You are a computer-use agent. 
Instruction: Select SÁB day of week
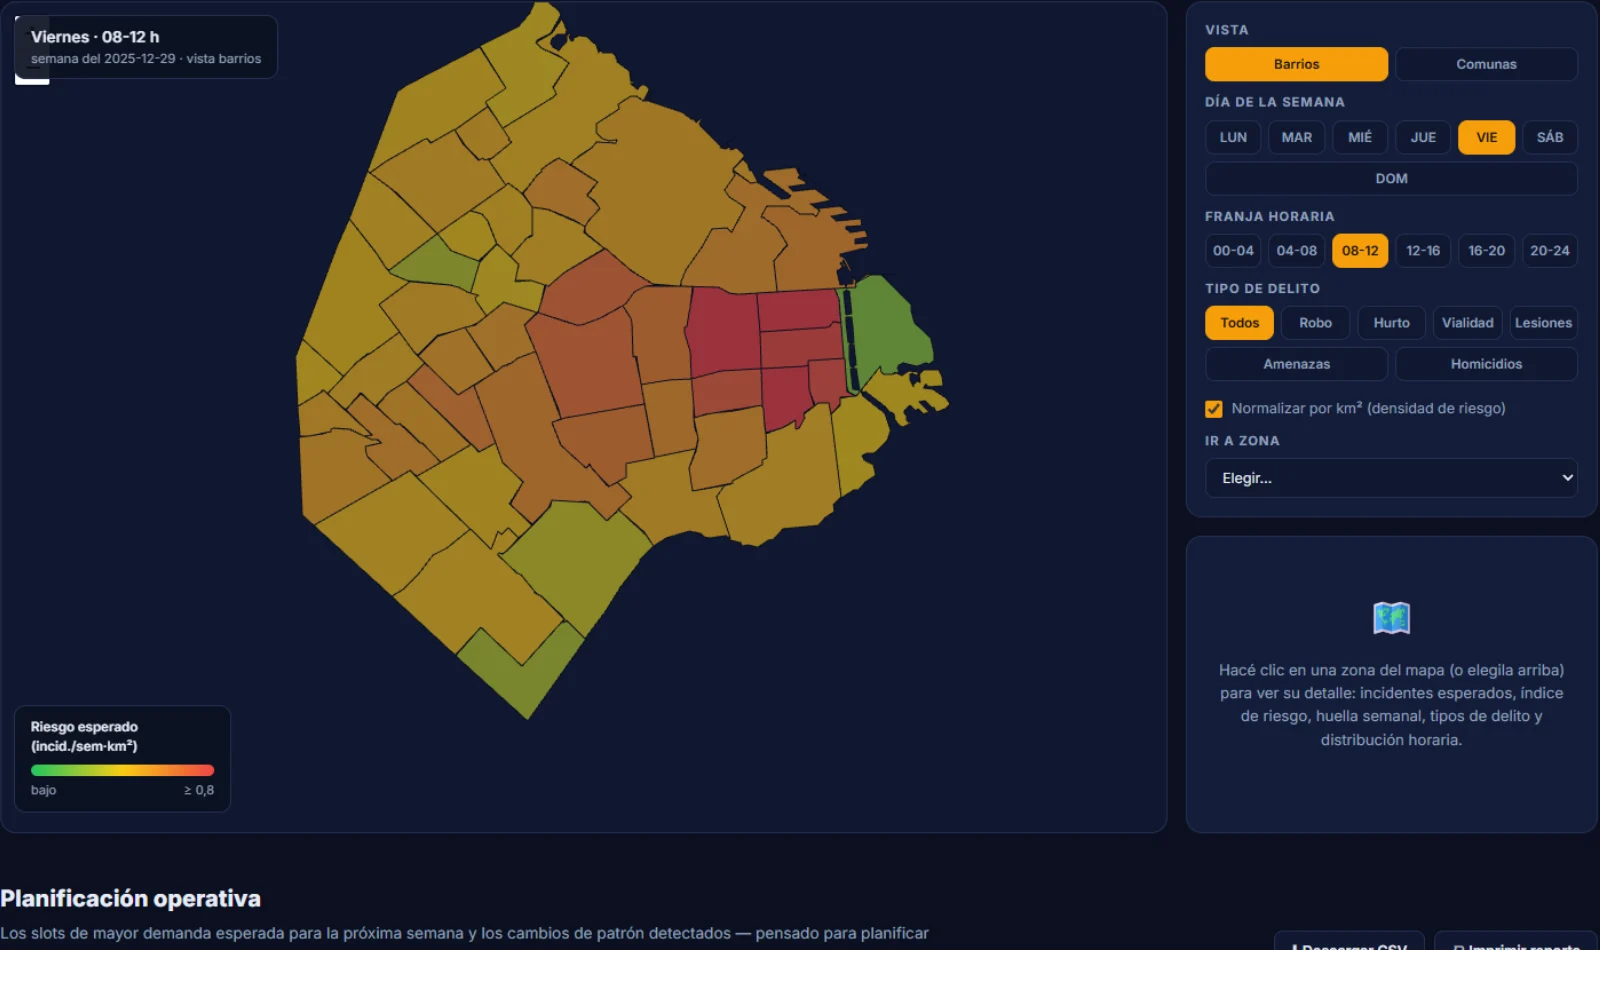(x=1550, y=137)
